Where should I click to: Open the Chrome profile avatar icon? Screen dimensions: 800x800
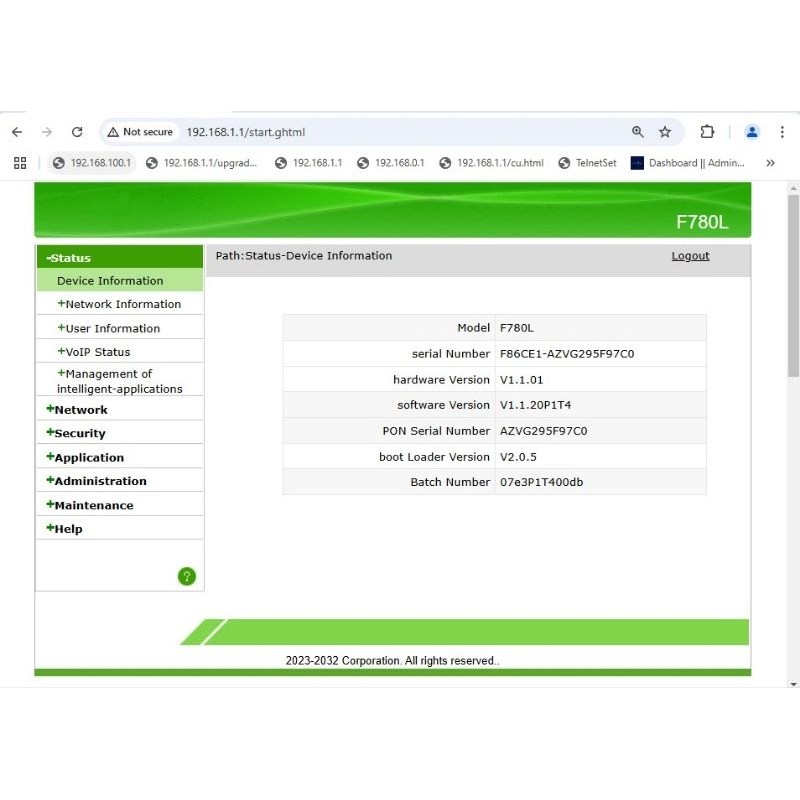pyautogui.click(x=752, y=132)
